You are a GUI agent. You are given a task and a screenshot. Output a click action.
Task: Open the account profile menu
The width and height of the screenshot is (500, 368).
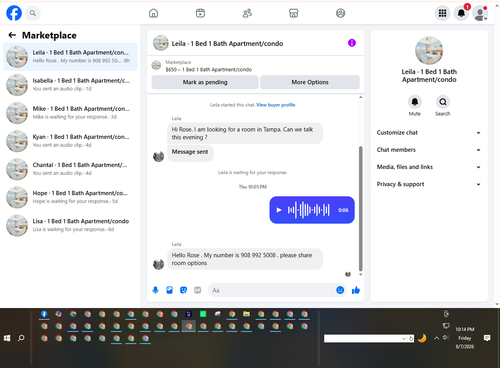pyautogui.click(x=480, y=13)
